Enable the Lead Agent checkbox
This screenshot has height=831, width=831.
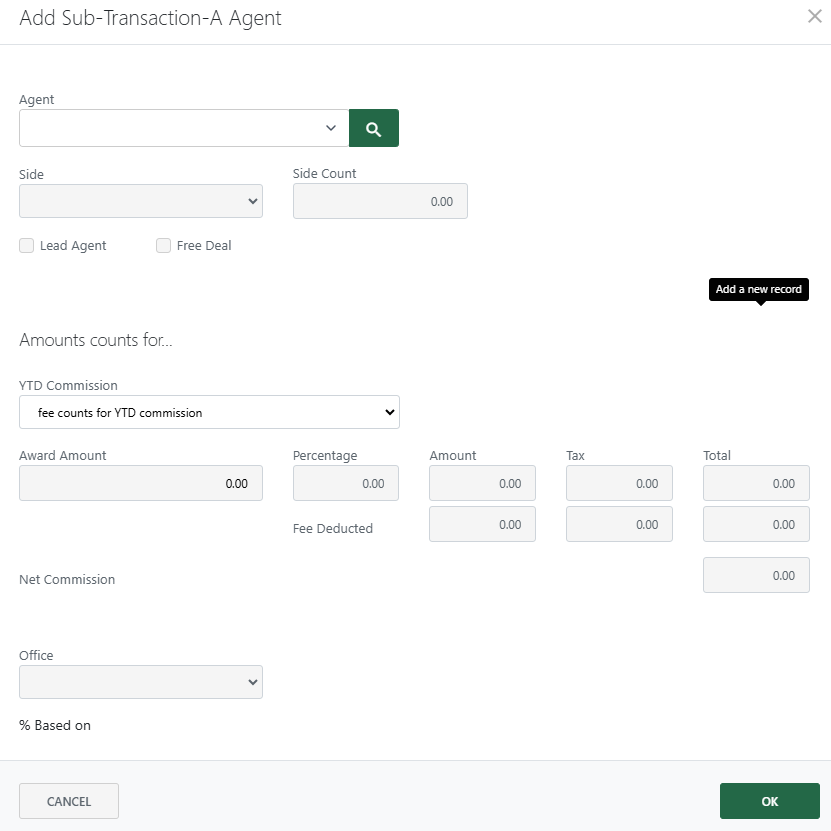click(26, 245)
